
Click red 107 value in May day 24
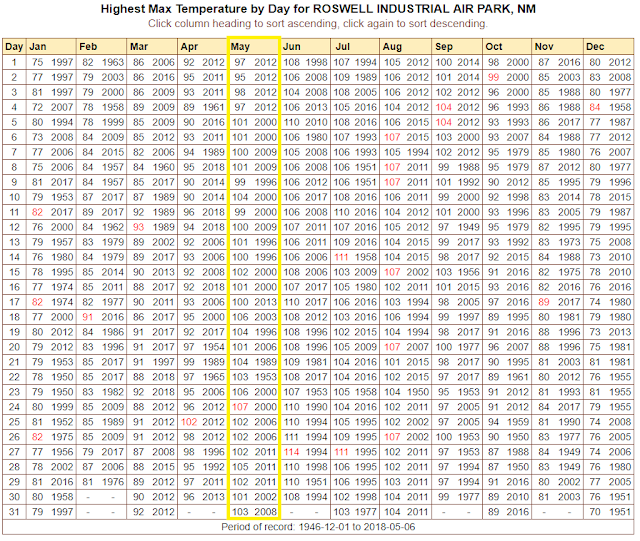tap(240, 407)
